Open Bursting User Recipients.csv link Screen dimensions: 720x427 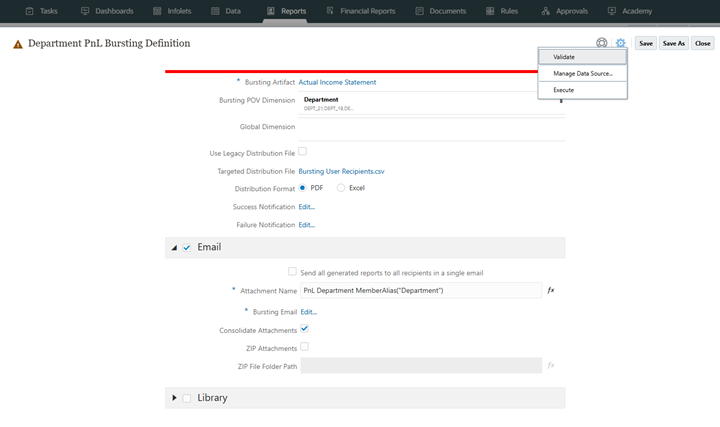pos(341,171)
